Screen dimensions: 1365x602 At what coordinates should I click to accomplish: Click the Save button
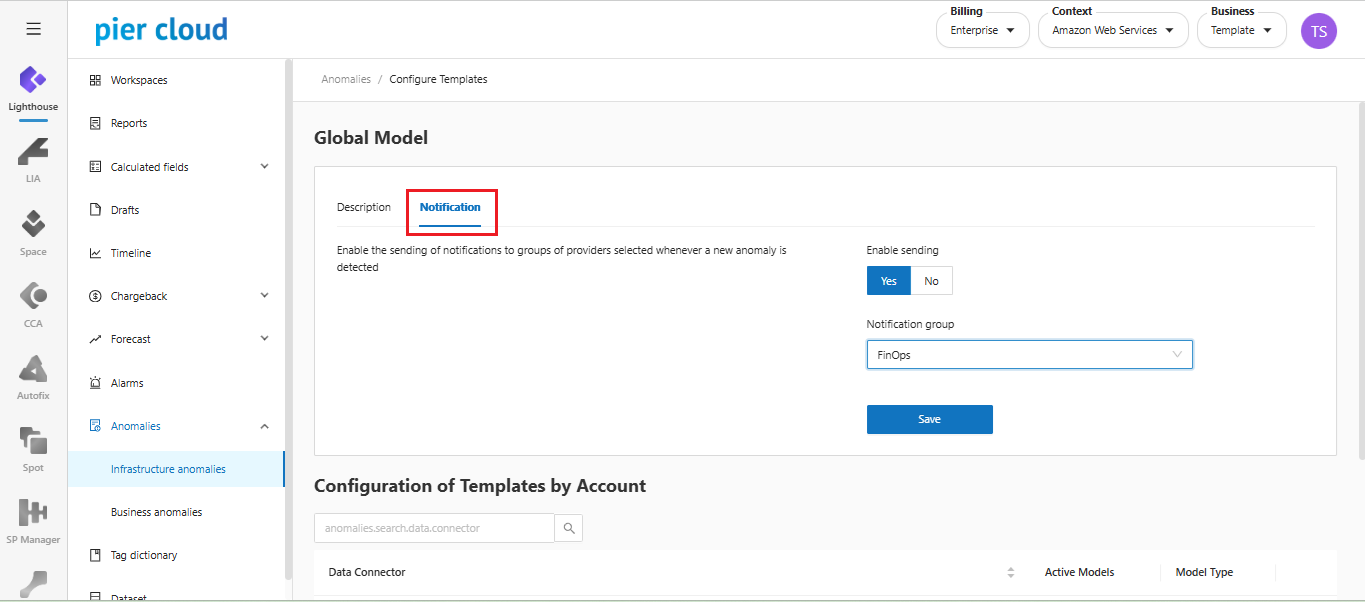pos(929,419)
